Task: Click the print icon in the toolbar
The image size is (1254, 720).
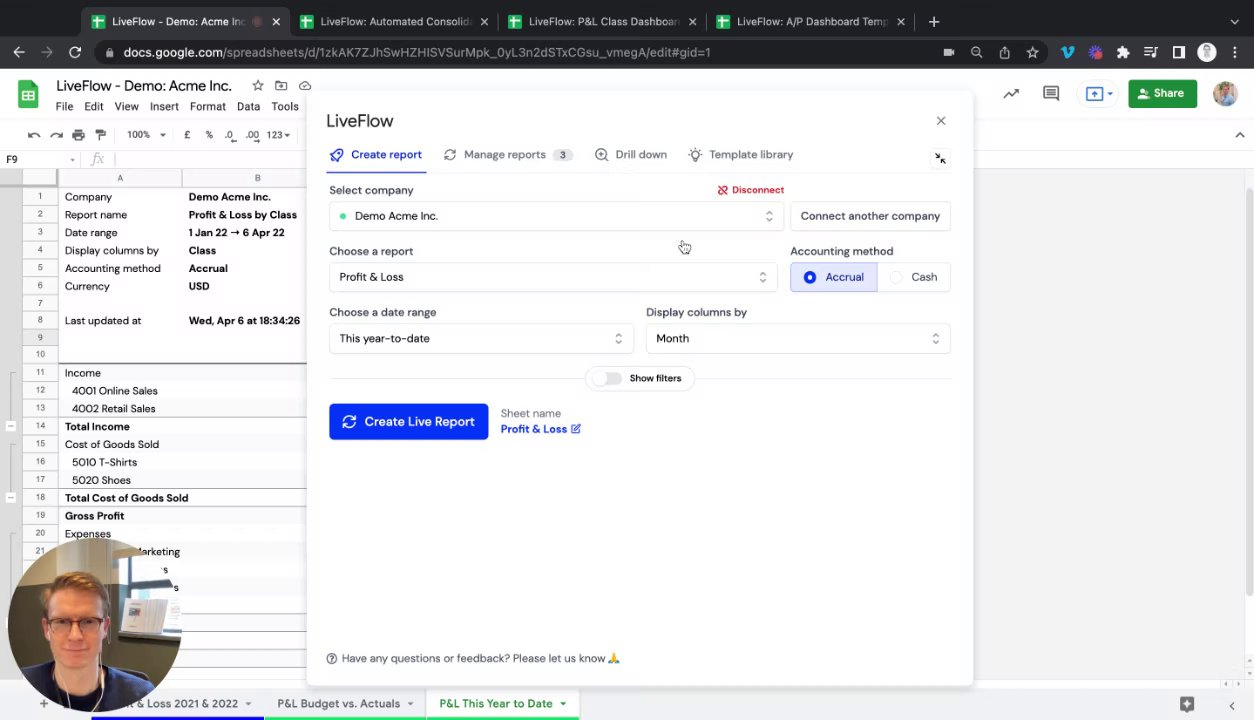Action: tap(78, 135)
